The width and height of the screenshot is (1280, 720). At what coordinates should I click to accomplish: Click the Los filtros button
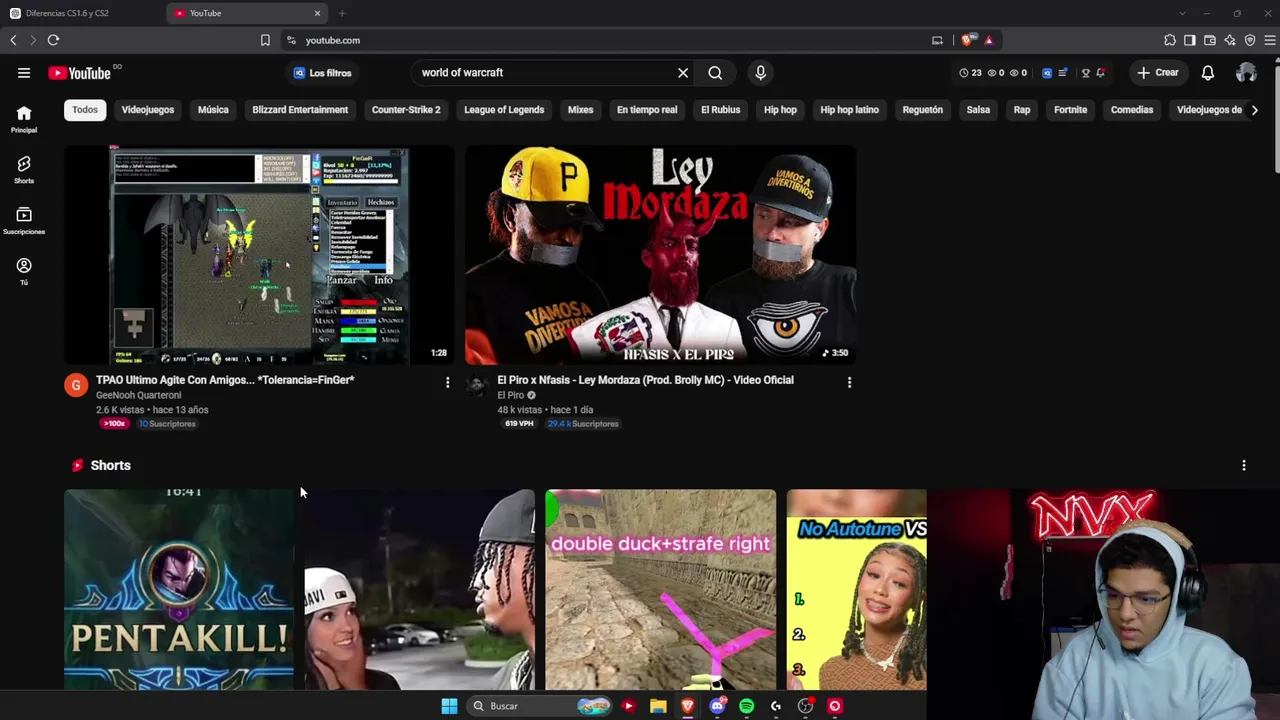[x=322, y=73]
